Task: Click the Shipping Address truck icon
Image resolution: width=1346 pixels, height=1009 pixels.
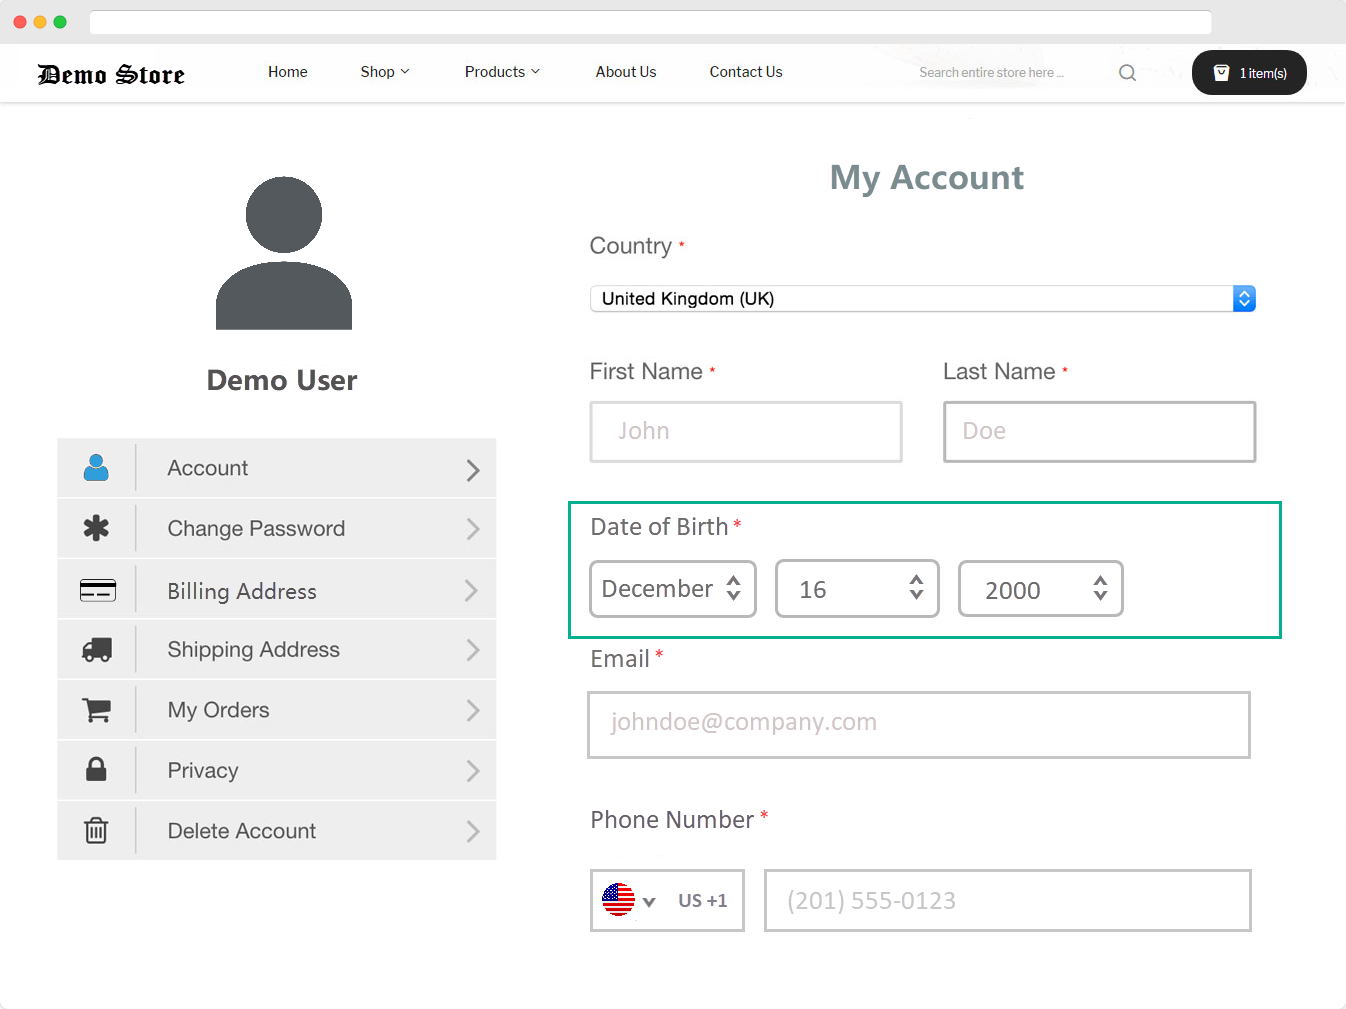Action: [x=96, y=650]
